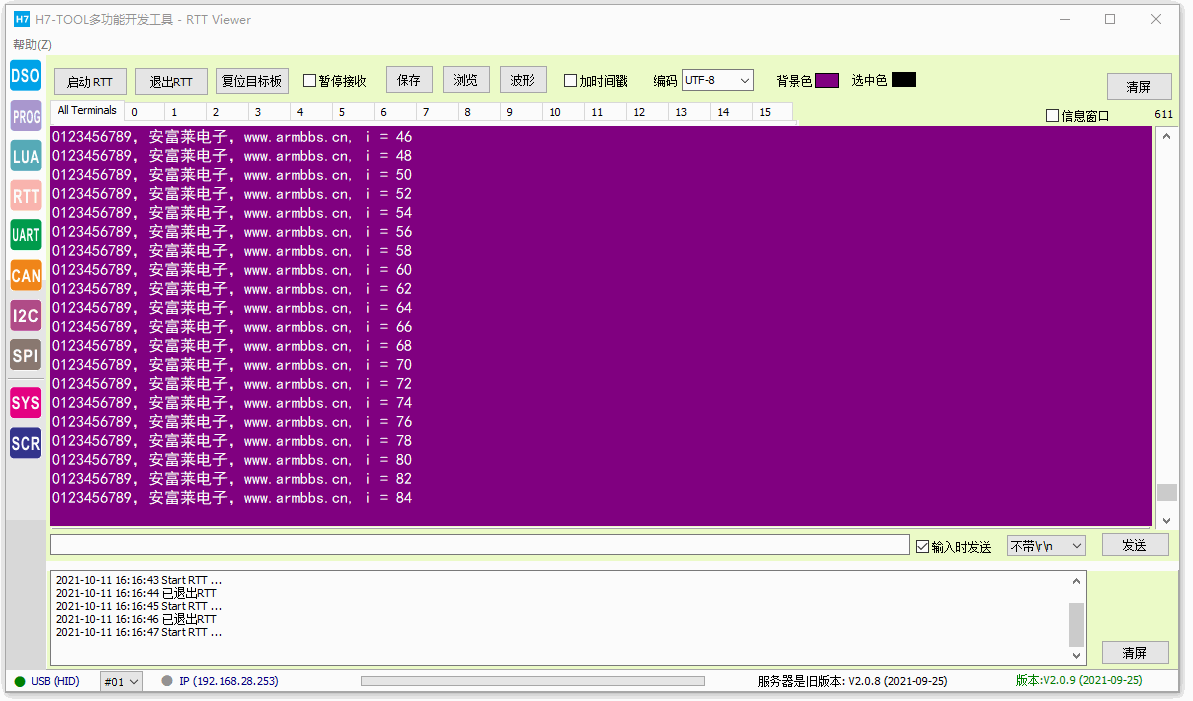Image resolution: width=1193 pixels, height=701 pixels.
Task: Click the bottom status progress bar
Action: [533, 681]
